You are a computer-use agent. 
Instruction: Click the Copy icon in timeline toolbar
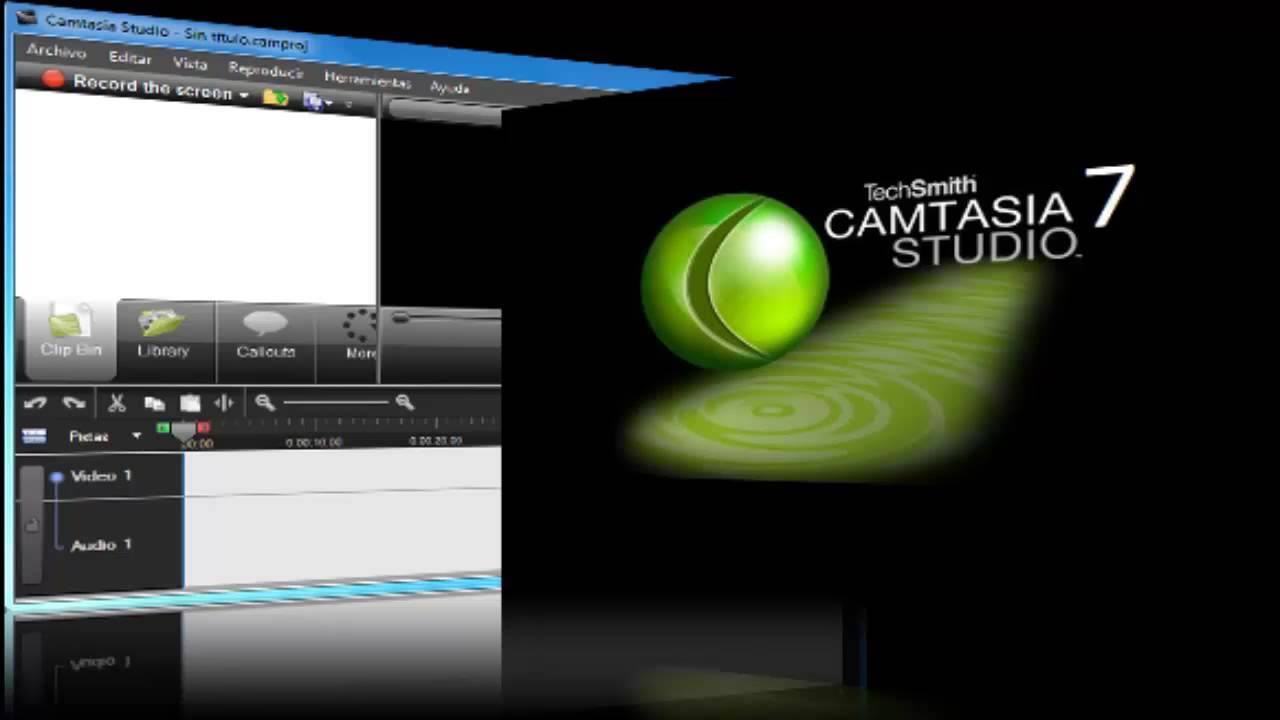[x=154, y=403]
